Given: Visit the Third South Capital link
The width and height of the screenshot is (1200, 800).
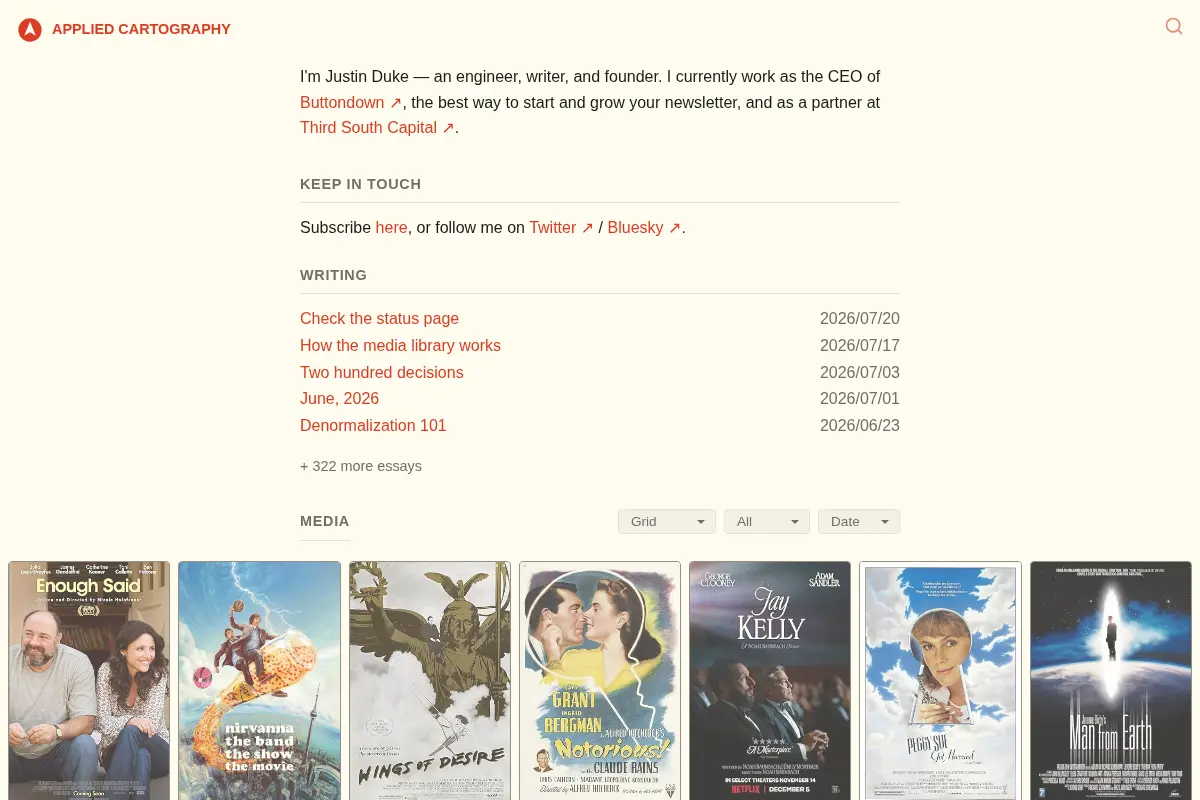Looking at the screenshot, I should pyautogui.click(x=377, y=127).
